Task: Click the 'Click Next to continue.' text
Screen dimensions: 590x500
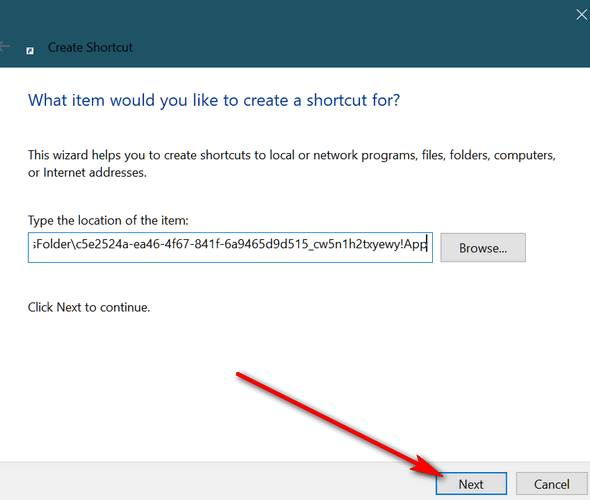Action: 89,307
